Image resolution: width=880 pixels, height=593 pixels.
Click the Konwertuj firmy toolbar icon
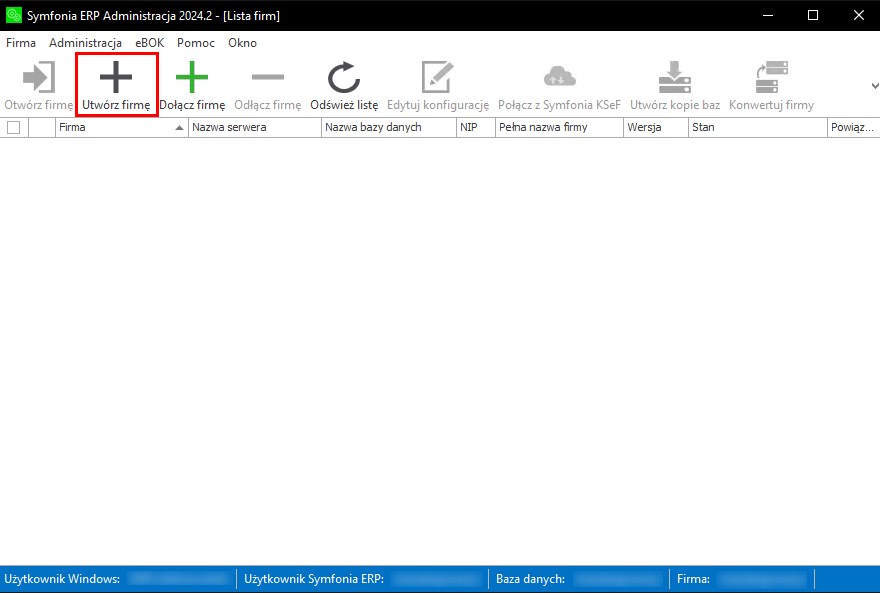[772, 77]
